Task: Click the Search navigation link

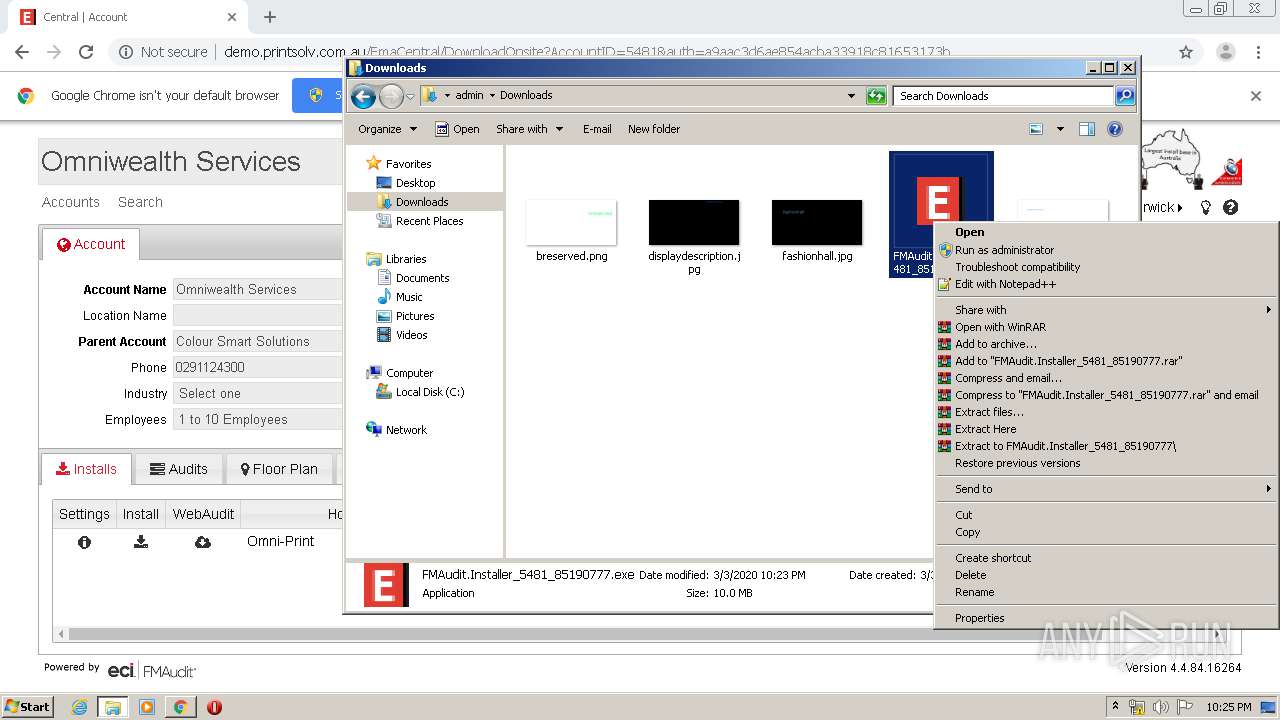Action: tap(140, 202)
